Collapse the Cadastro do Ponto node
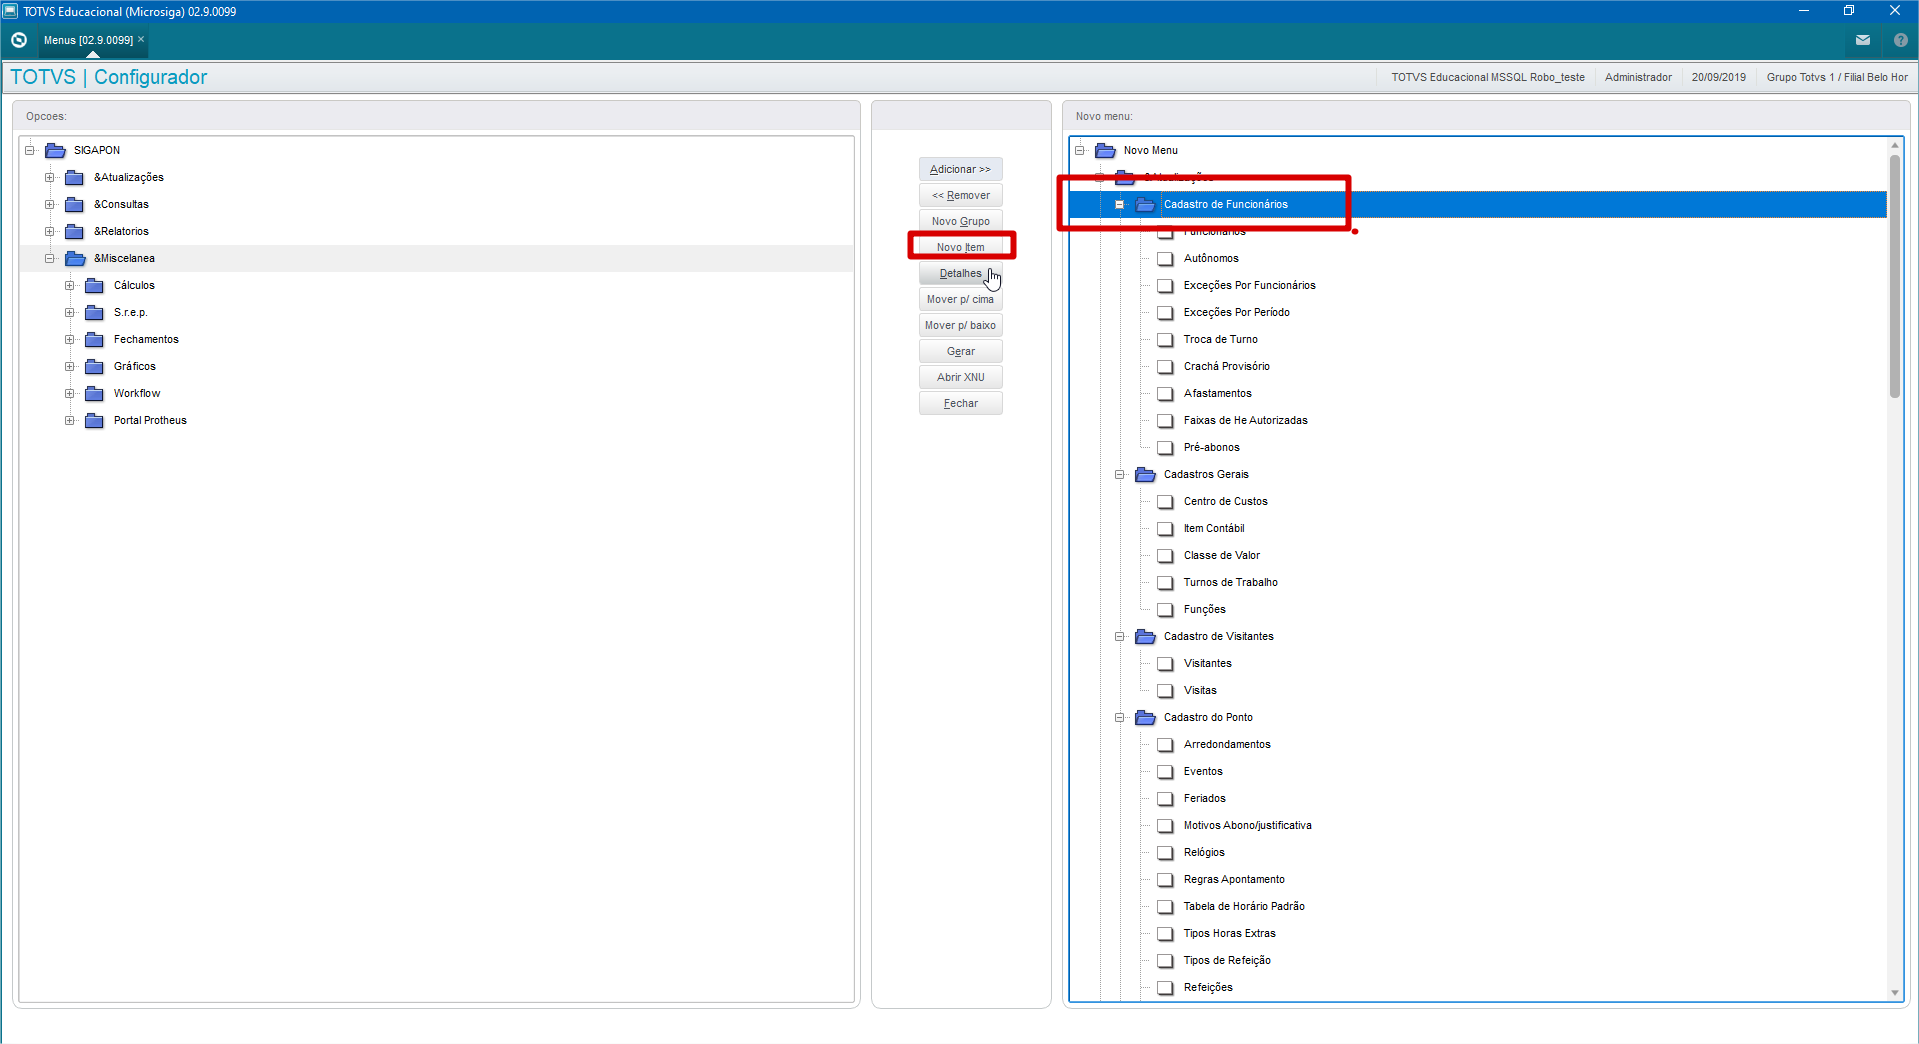The height and width of the screenshot is (1044, 1919). (1120, 717)
